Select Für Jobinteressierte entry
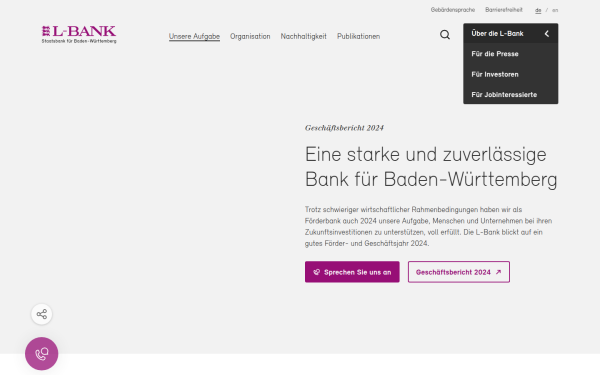Viewport: 600px width, 375px height. [510, 95]
